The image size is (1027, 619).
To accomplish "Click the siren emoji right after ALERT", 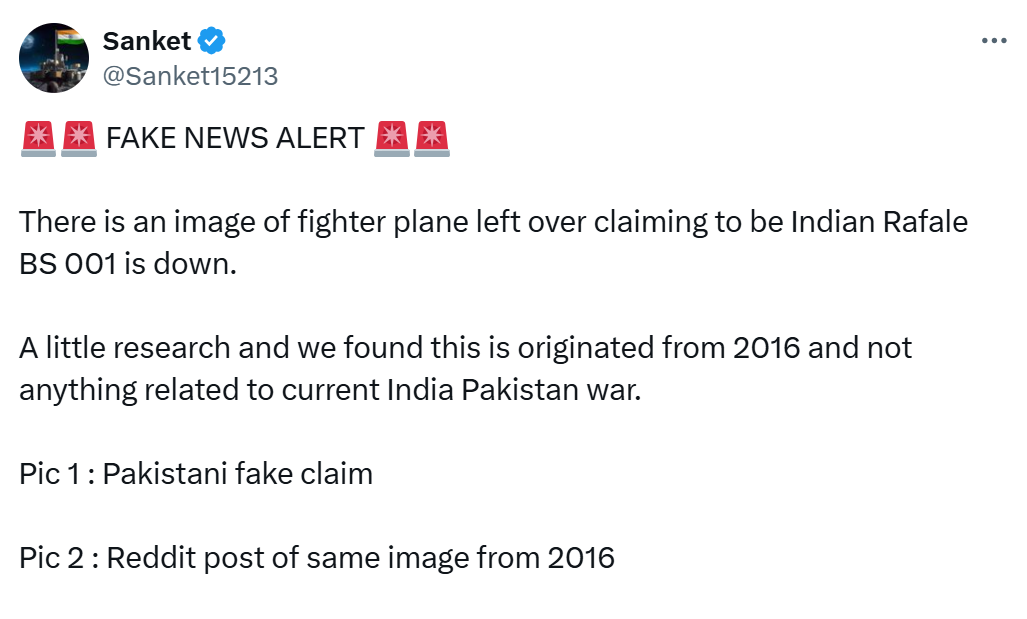I will (x=390, y=138).
